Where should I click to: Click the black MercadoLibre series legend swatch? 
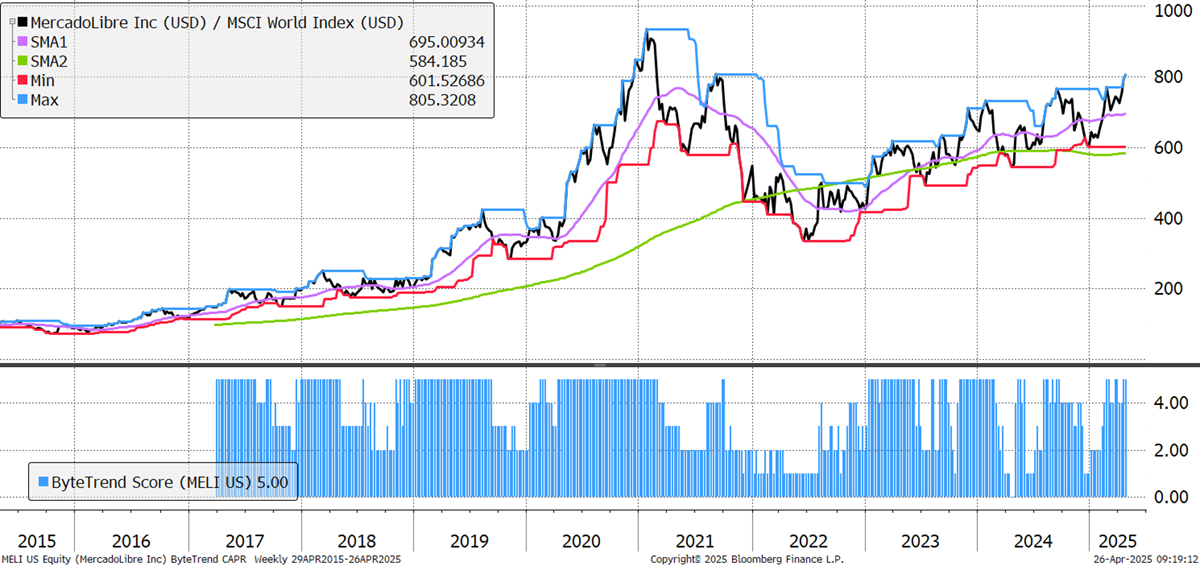(x=24, y=21)
